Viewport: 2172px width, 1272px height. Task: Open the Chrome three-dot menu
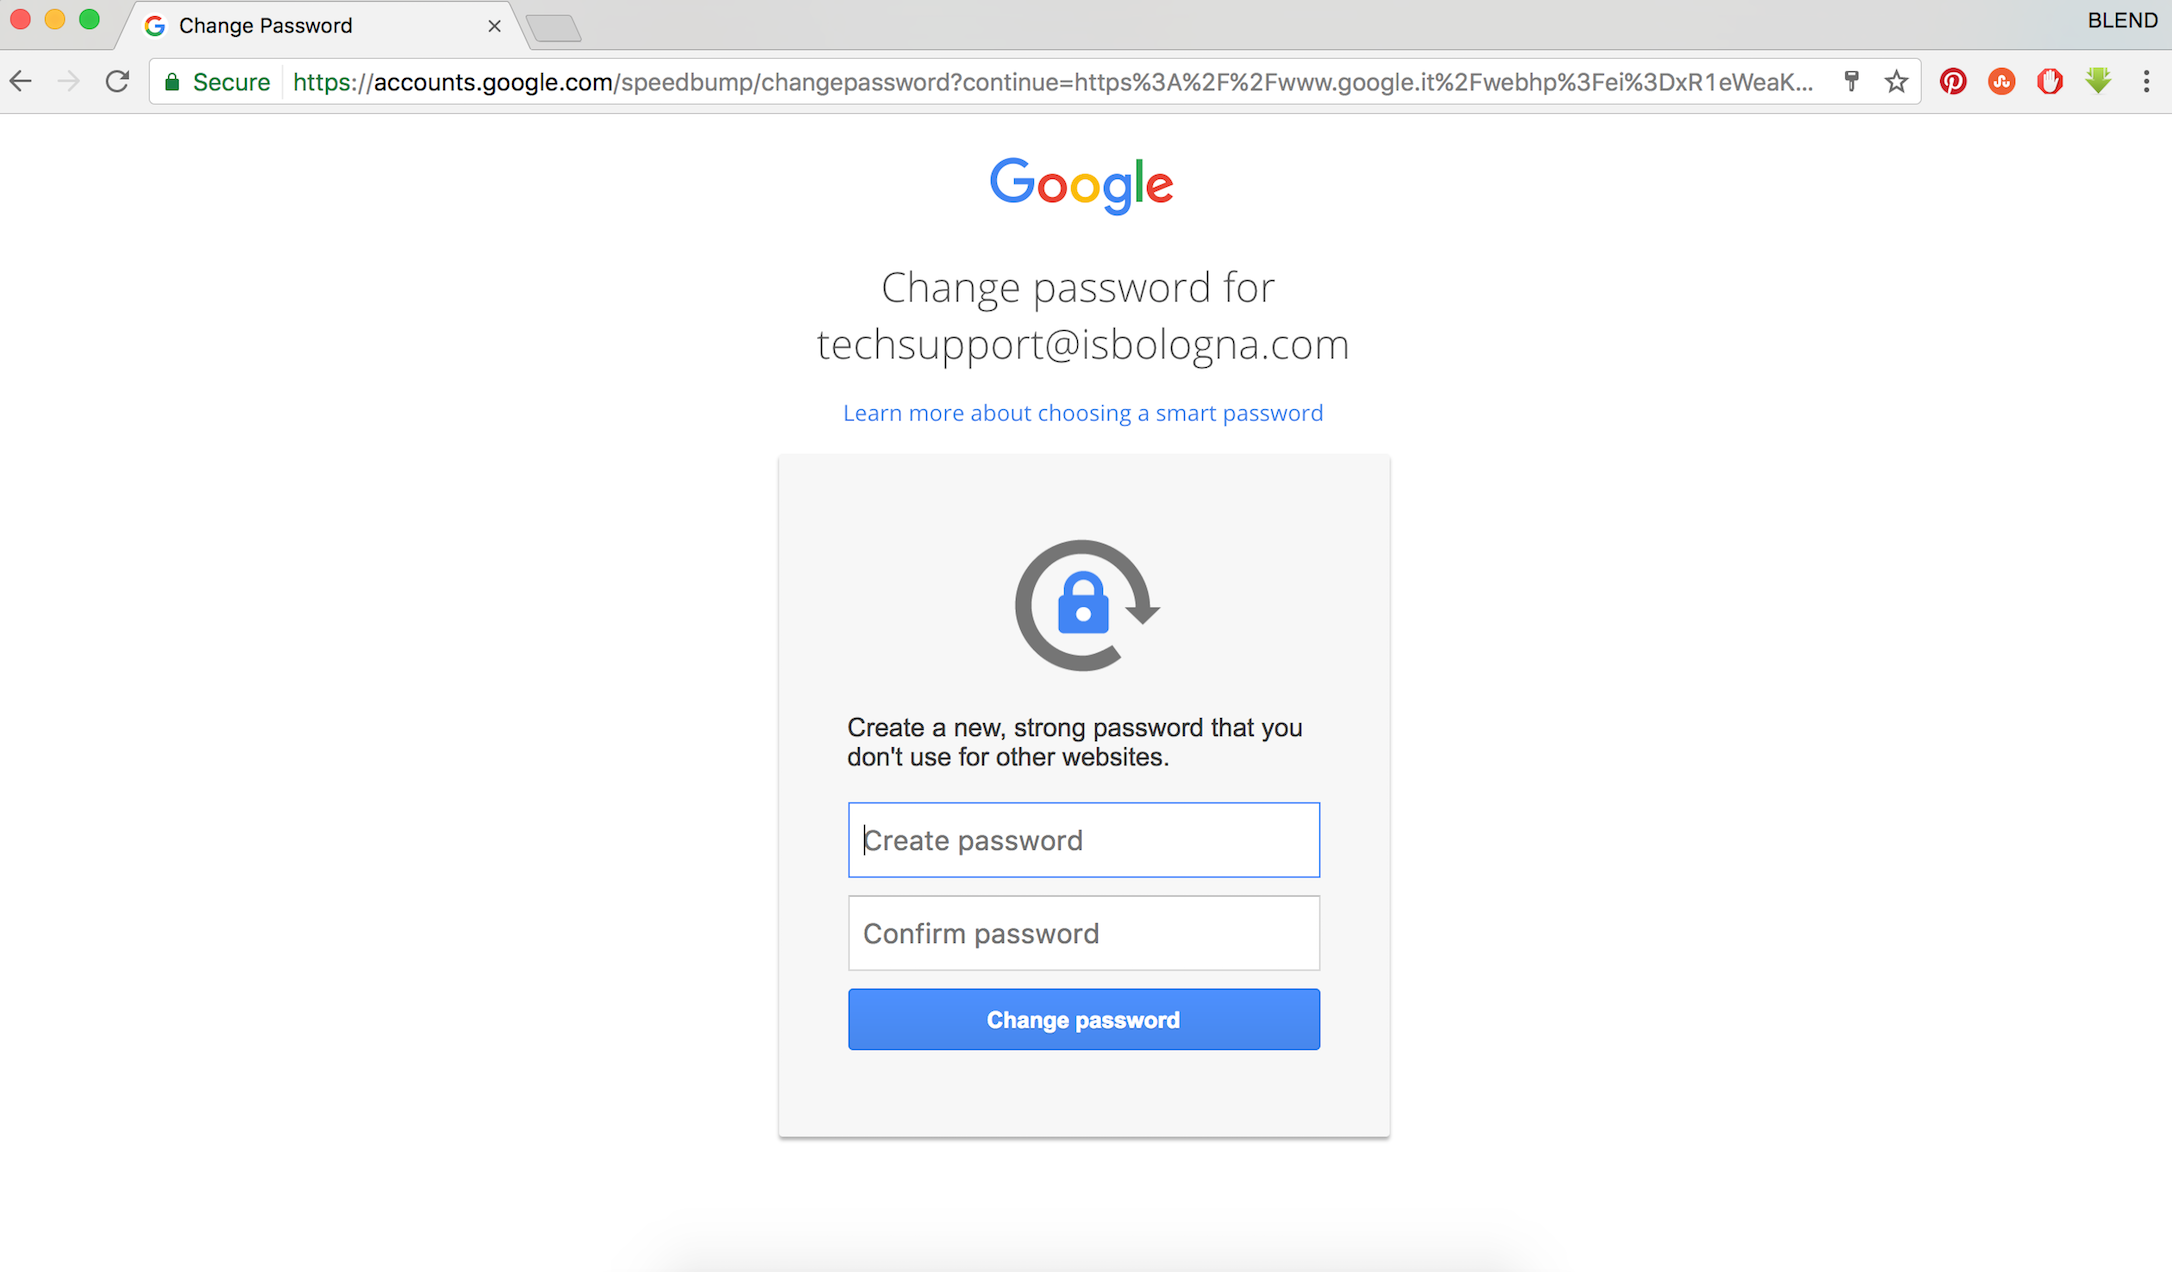[x=2146, y=82]
